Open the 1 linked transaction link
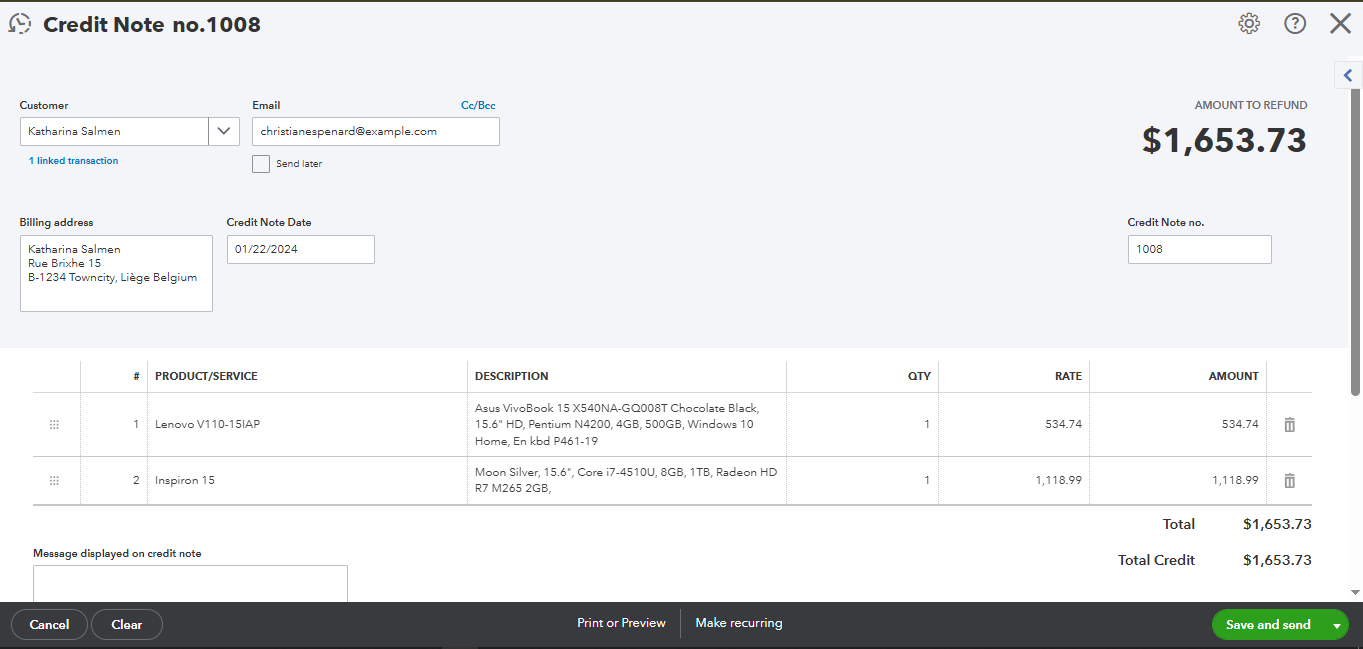Viewport: 1363px width, 649px height. 73,161
